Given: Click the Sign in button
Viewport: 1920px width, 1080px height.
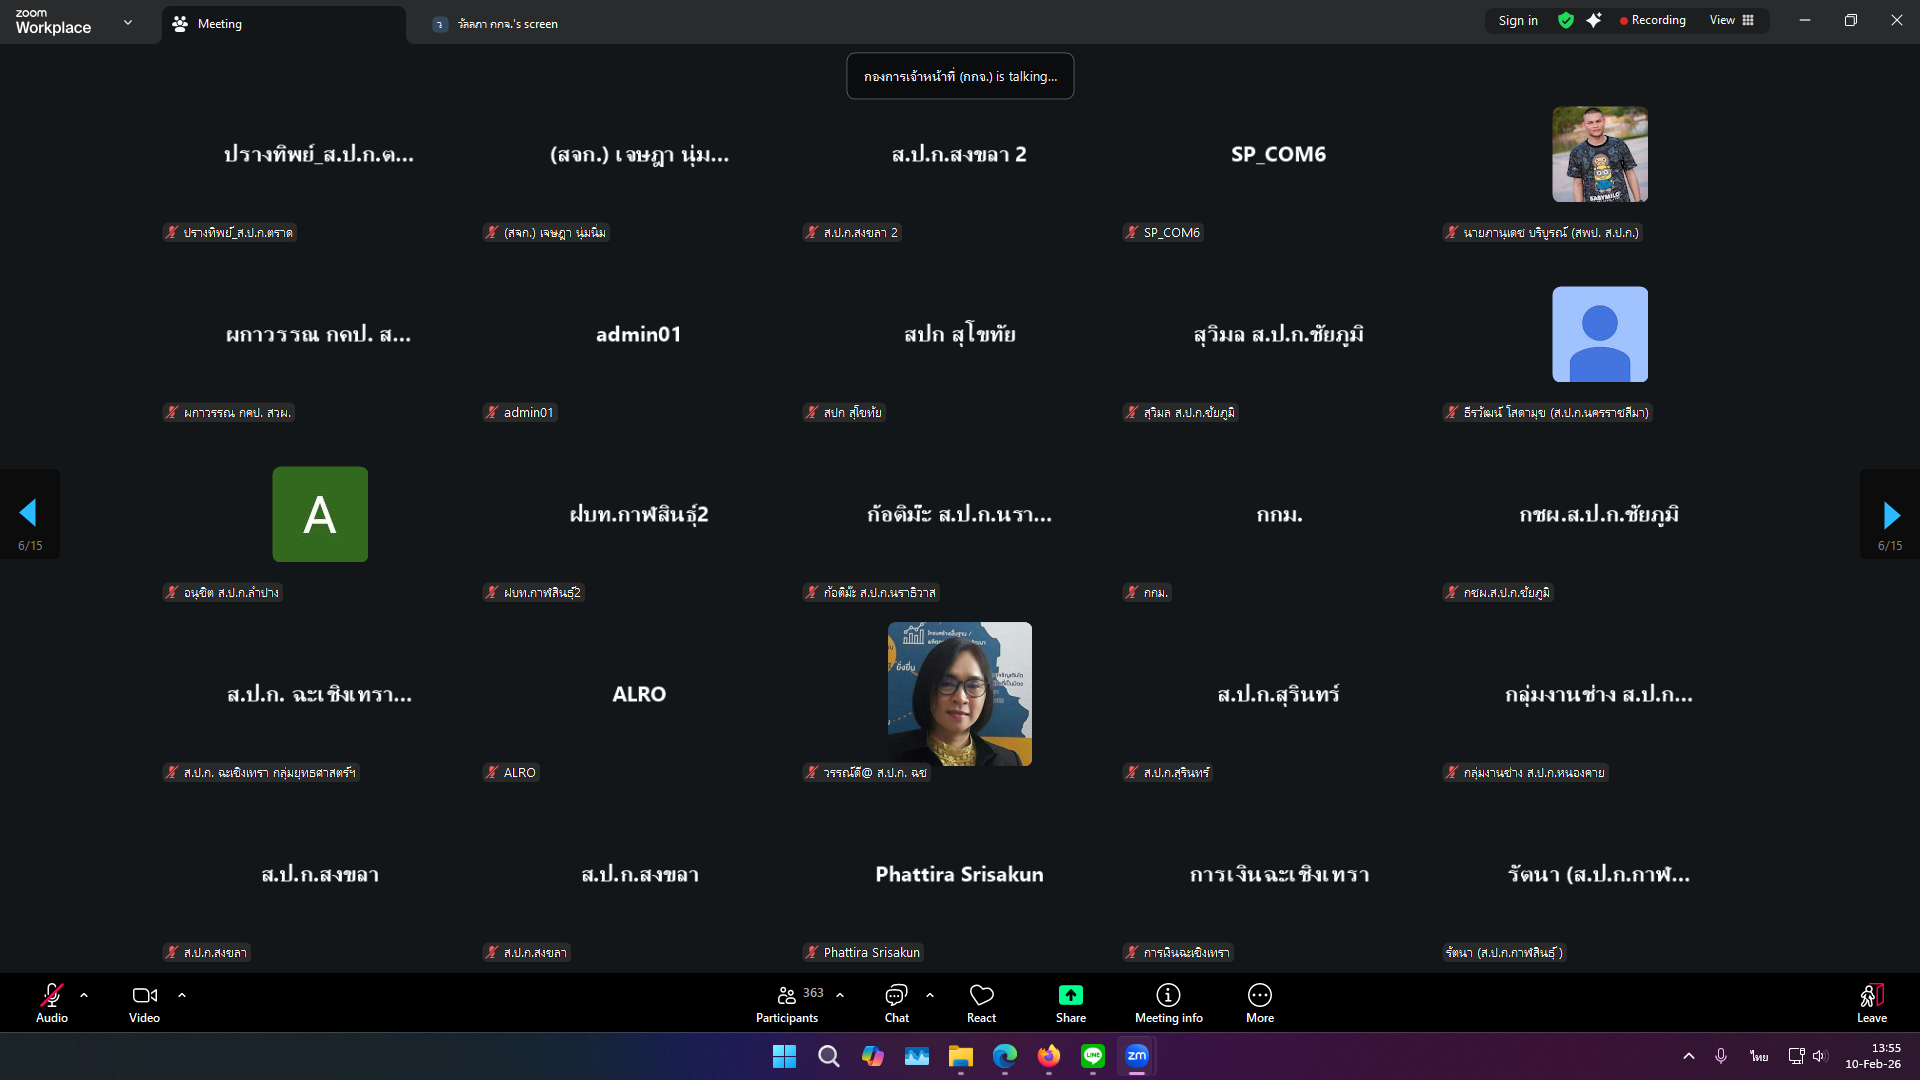Looking at the screenshot, I should click(1518, 20).
